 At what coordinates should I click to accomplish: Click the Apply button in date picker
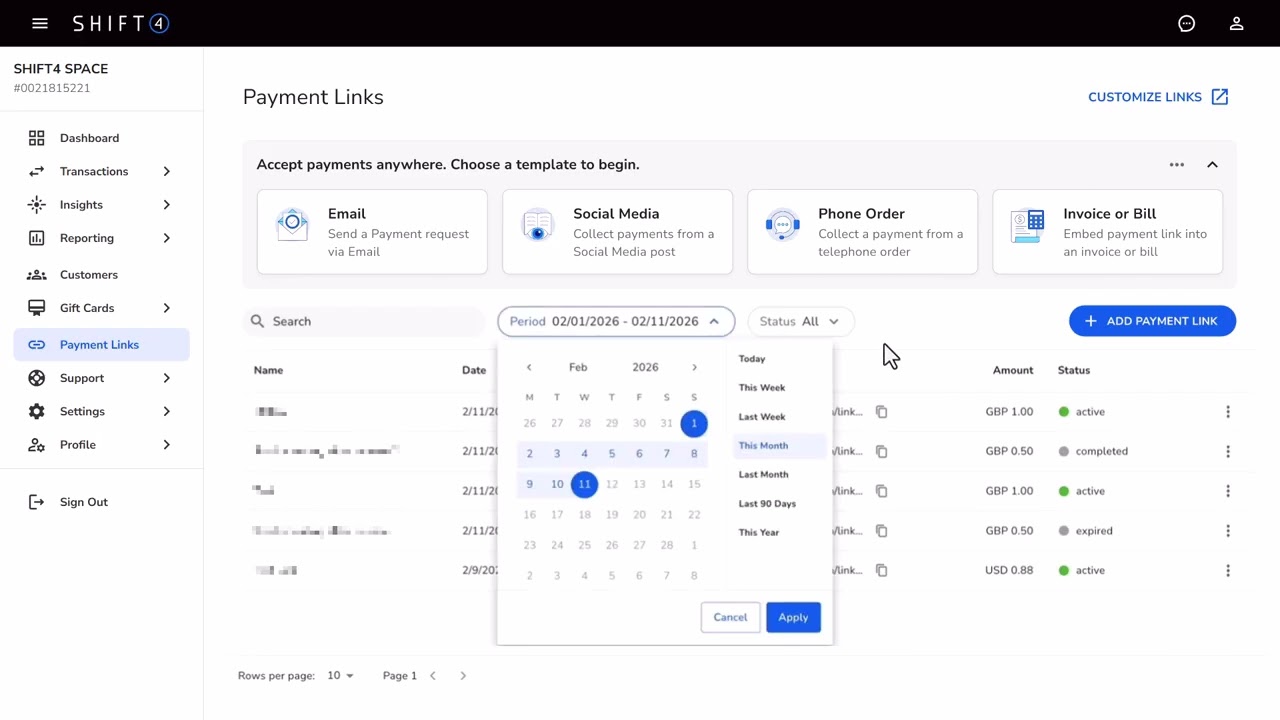pos(793,617)
